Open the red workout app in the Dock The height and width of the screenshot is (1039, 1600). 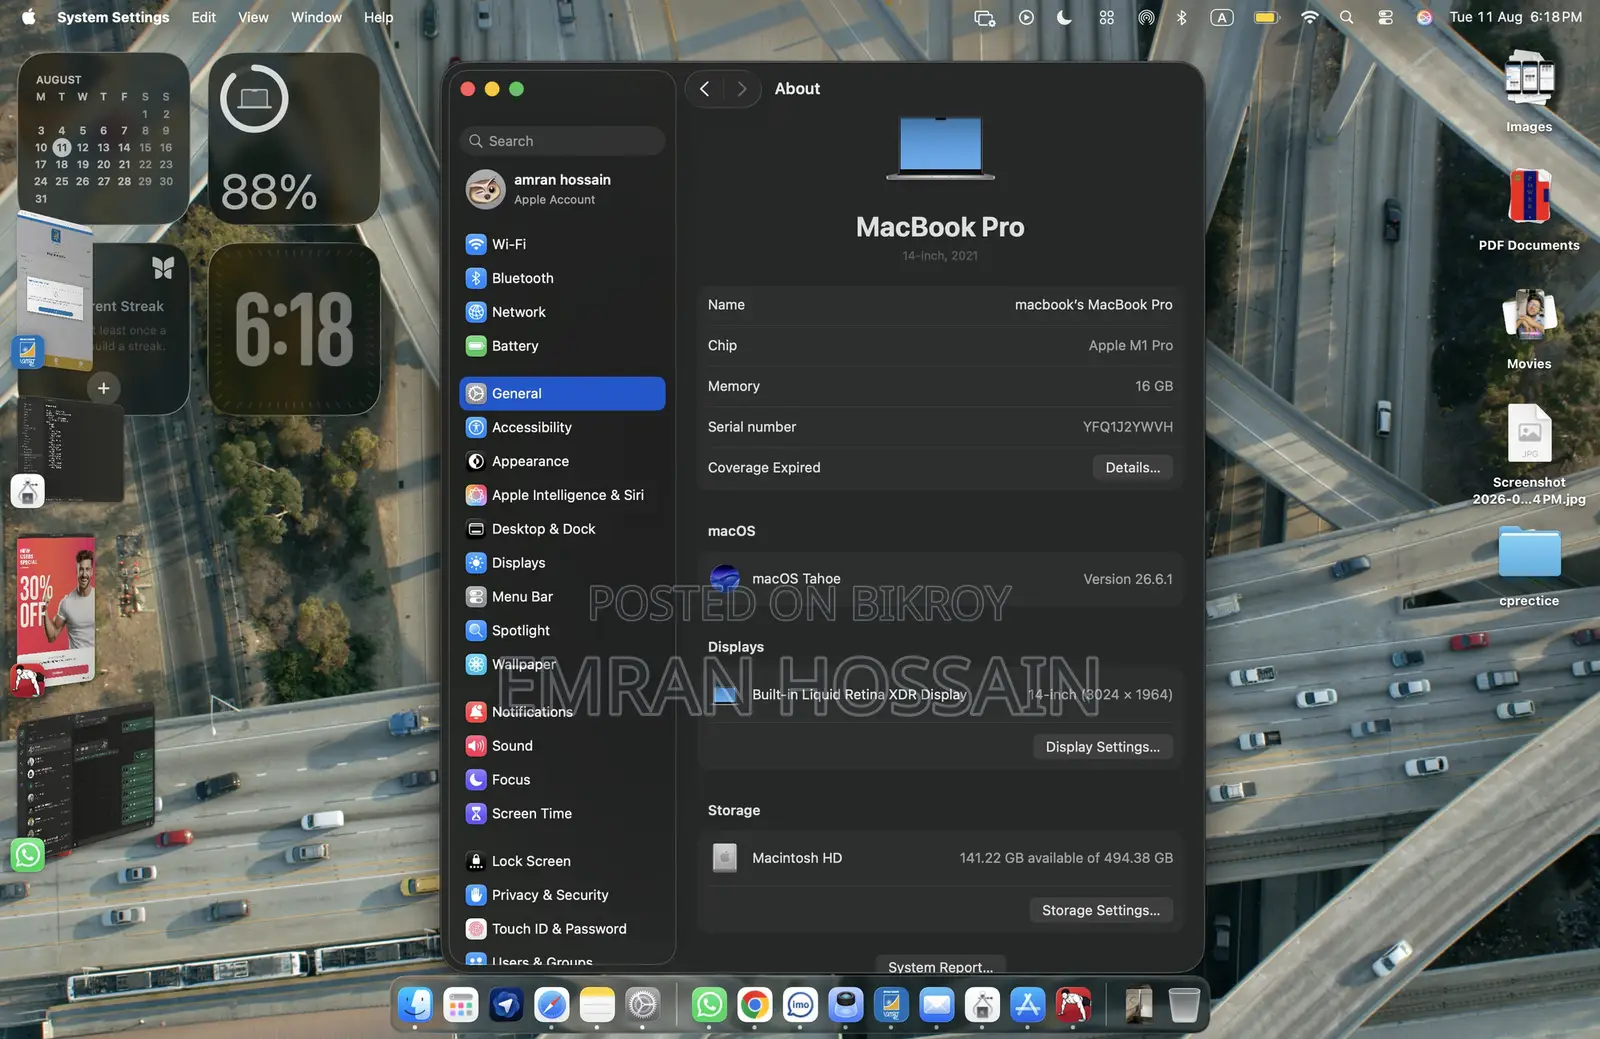1073,1004
